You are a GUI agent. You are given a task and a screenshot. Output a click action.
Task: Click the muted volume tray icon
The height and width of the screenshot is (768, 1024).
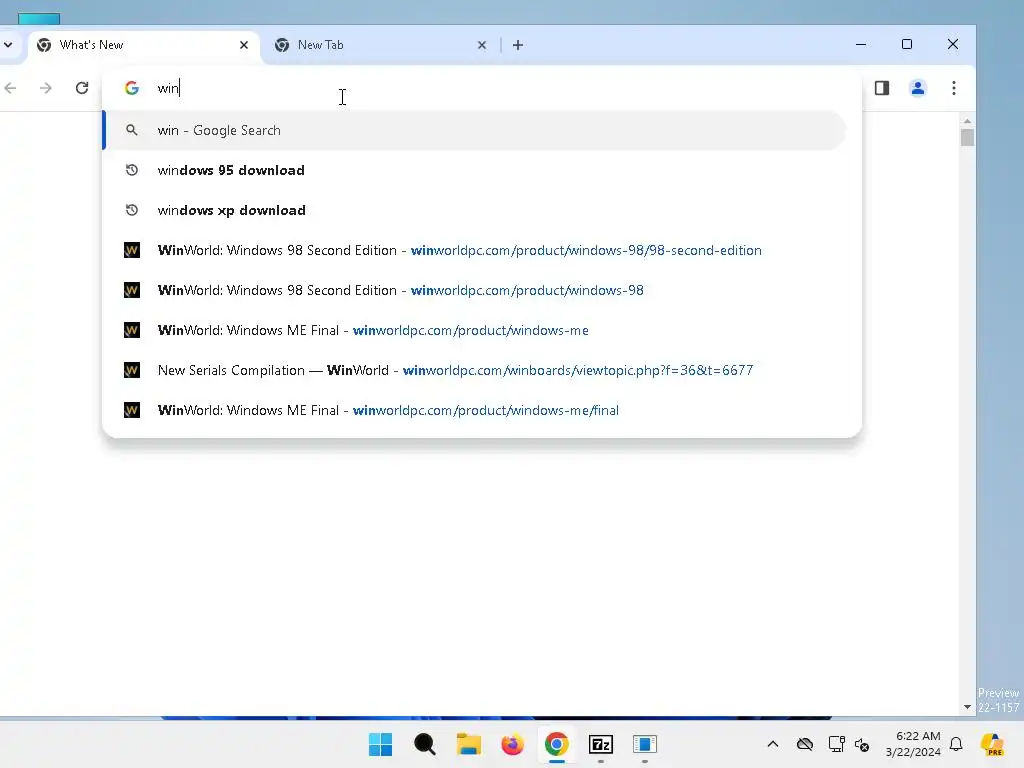(862, 744)
